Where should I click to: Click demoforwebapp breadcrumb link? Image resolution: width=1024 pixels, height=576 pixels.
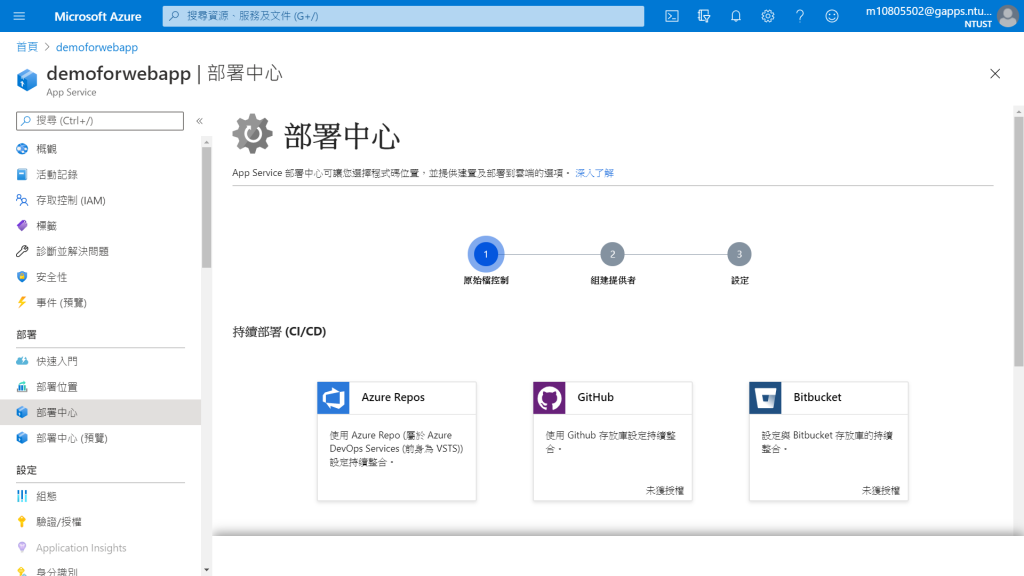click(x=97, y=47)
